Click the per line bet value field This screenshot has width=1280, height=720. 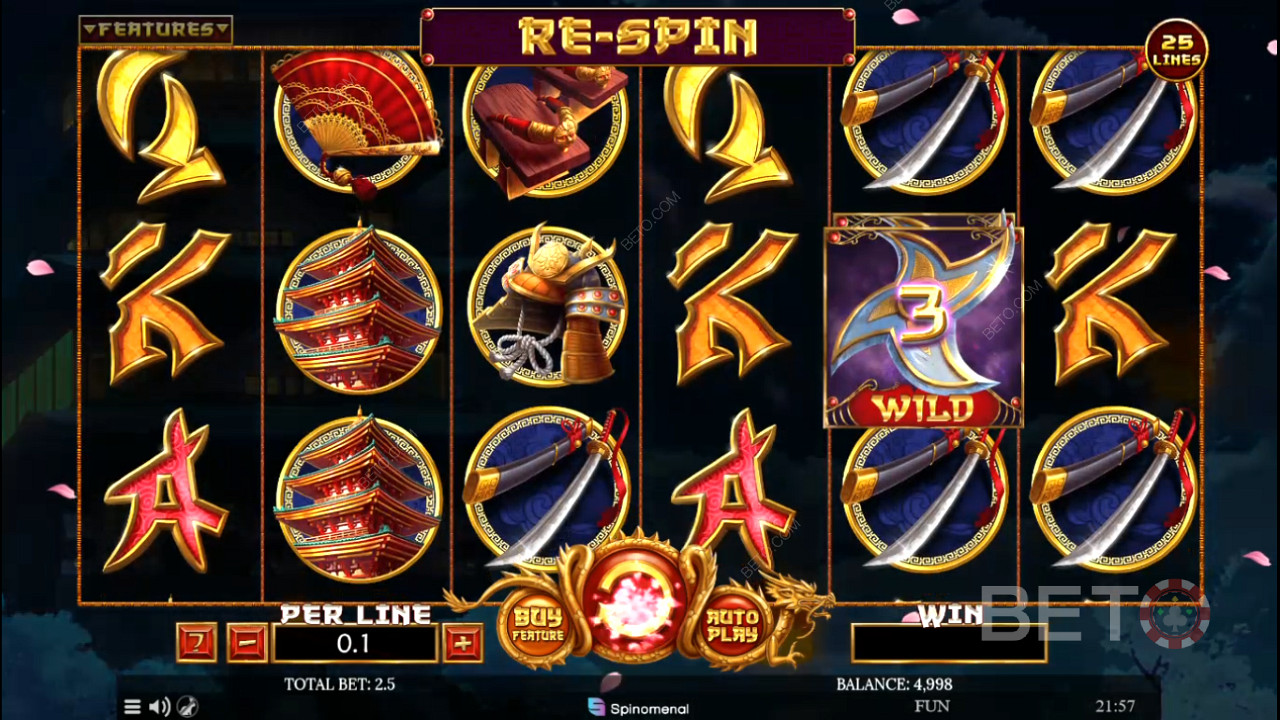coord(354,644)
